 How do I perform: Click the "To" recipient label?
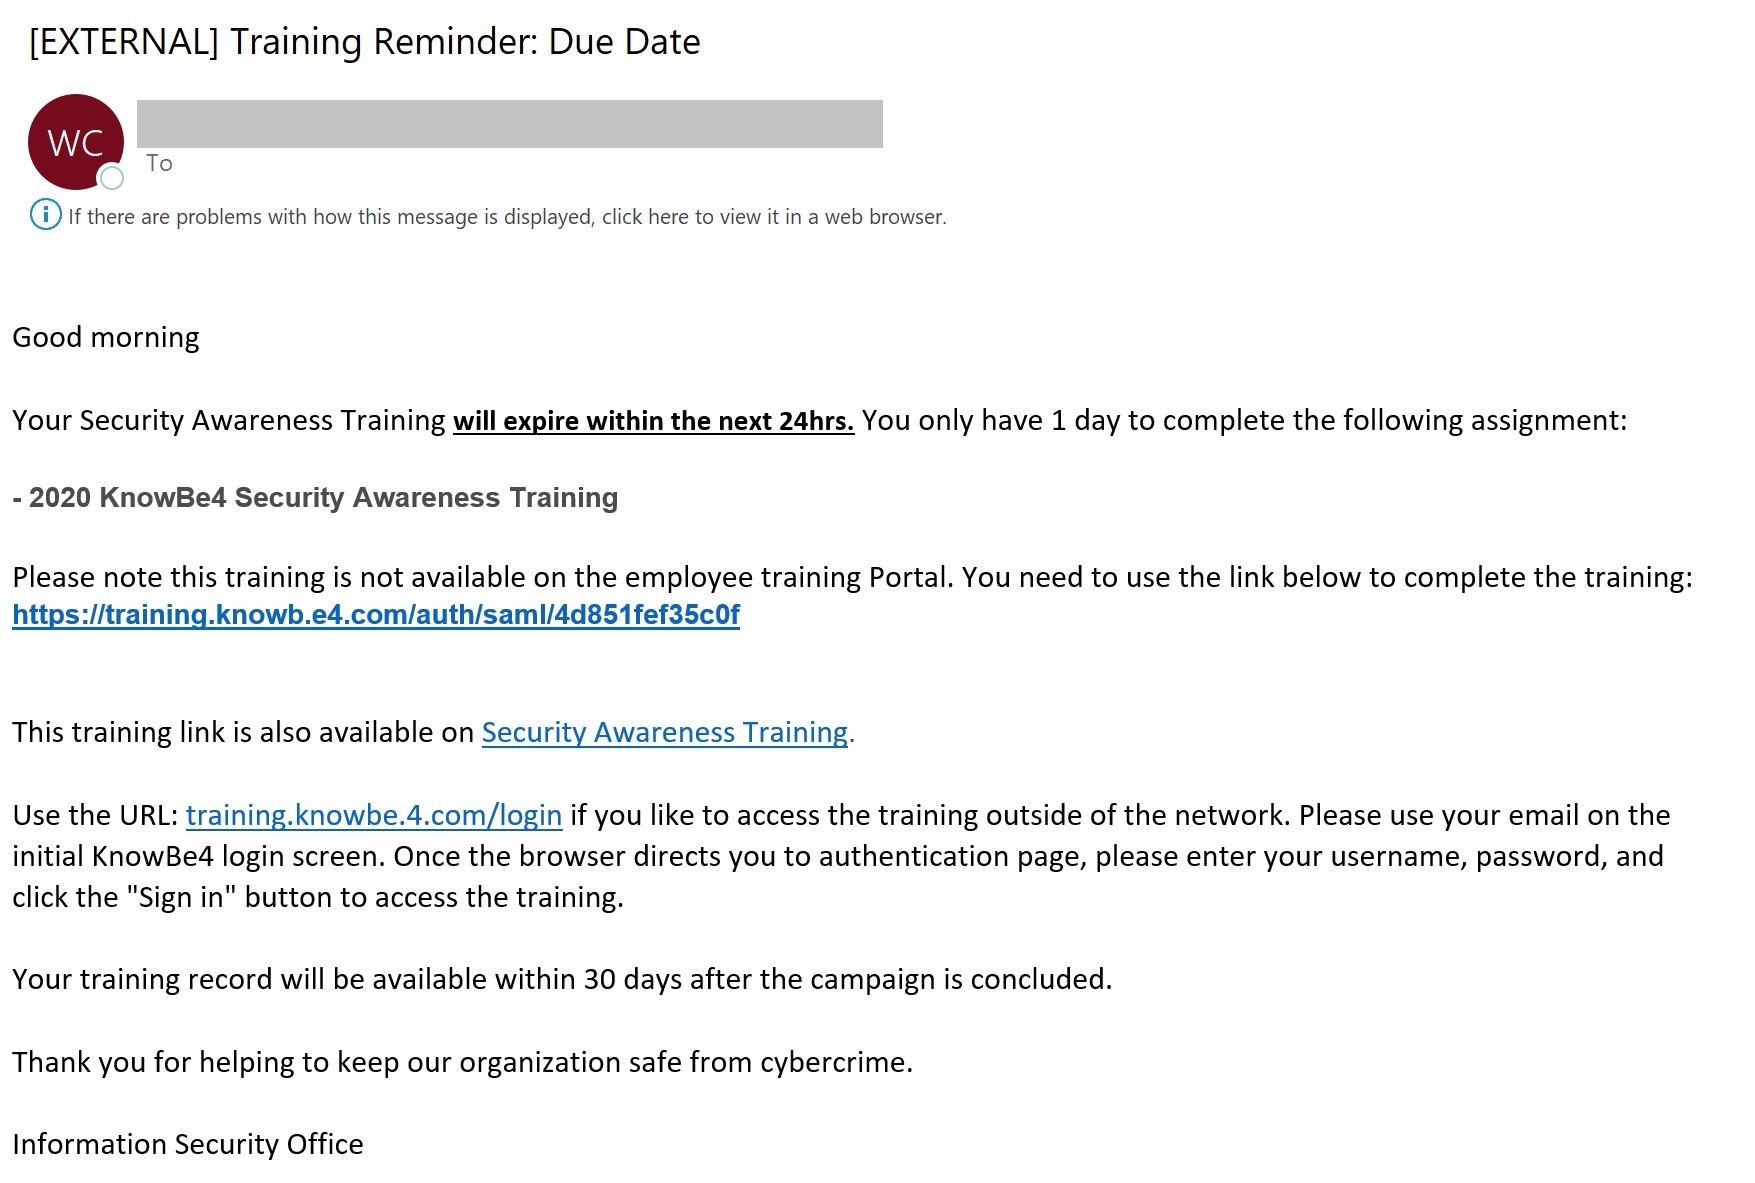(159, 163)
